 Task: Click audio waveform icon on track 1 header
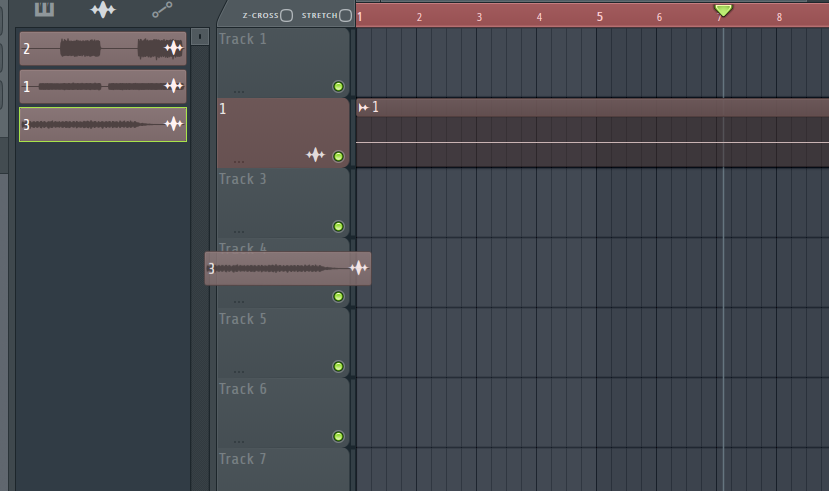click(315, 155)
